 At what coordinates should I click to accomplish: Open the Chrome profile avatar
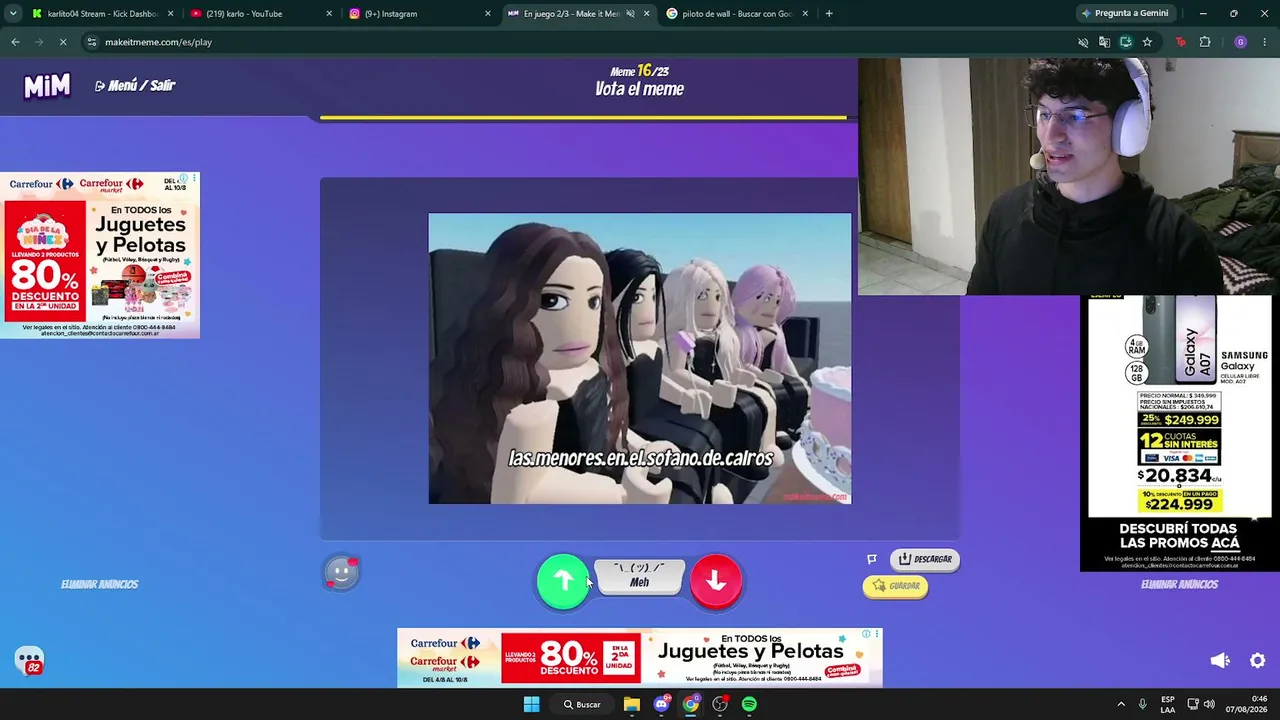1240,42
